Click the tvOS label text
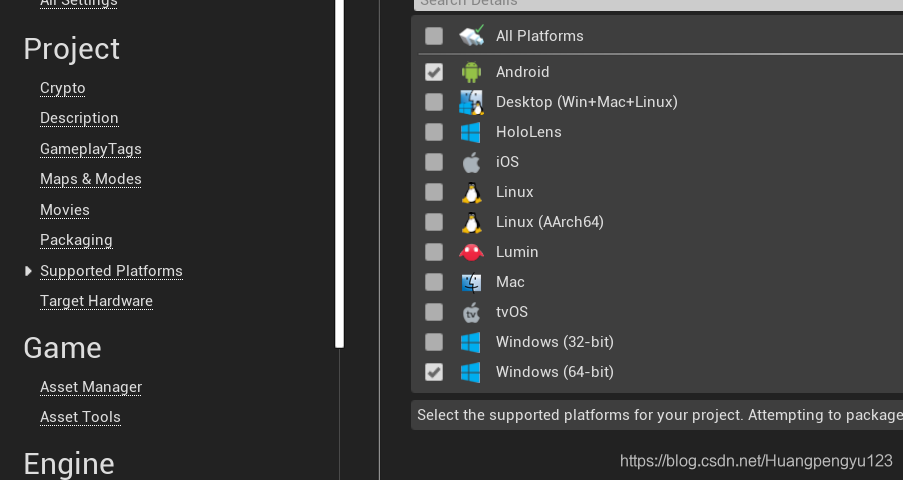903x480 pixels. point(512,312)
